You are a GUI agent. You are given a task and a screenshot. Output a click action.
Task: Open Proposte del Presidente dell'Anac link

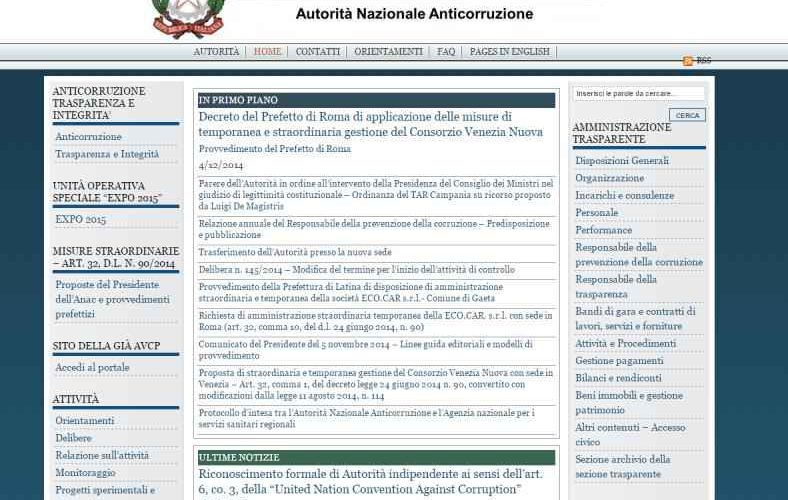point(112,299)
